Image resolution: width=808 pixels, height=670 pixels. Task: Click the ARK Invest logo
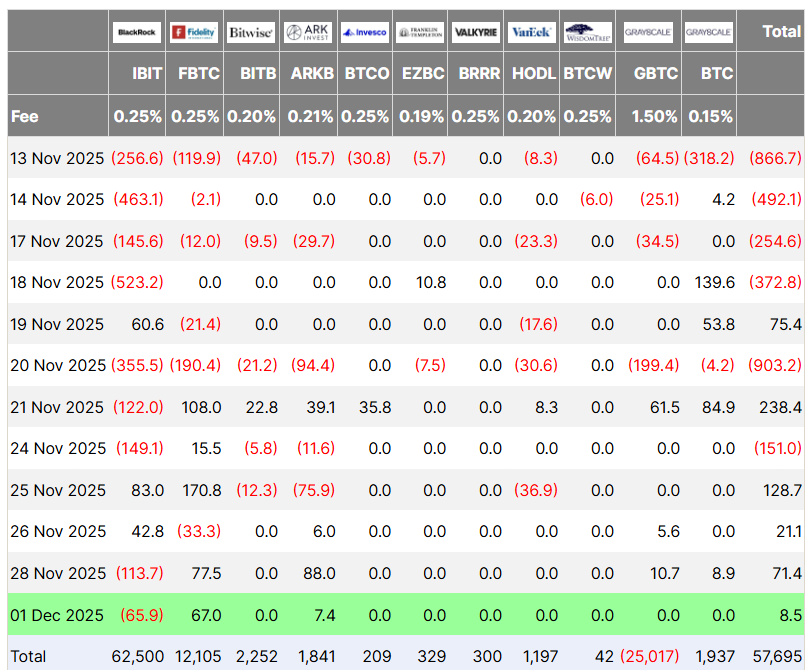pos(307,32)
